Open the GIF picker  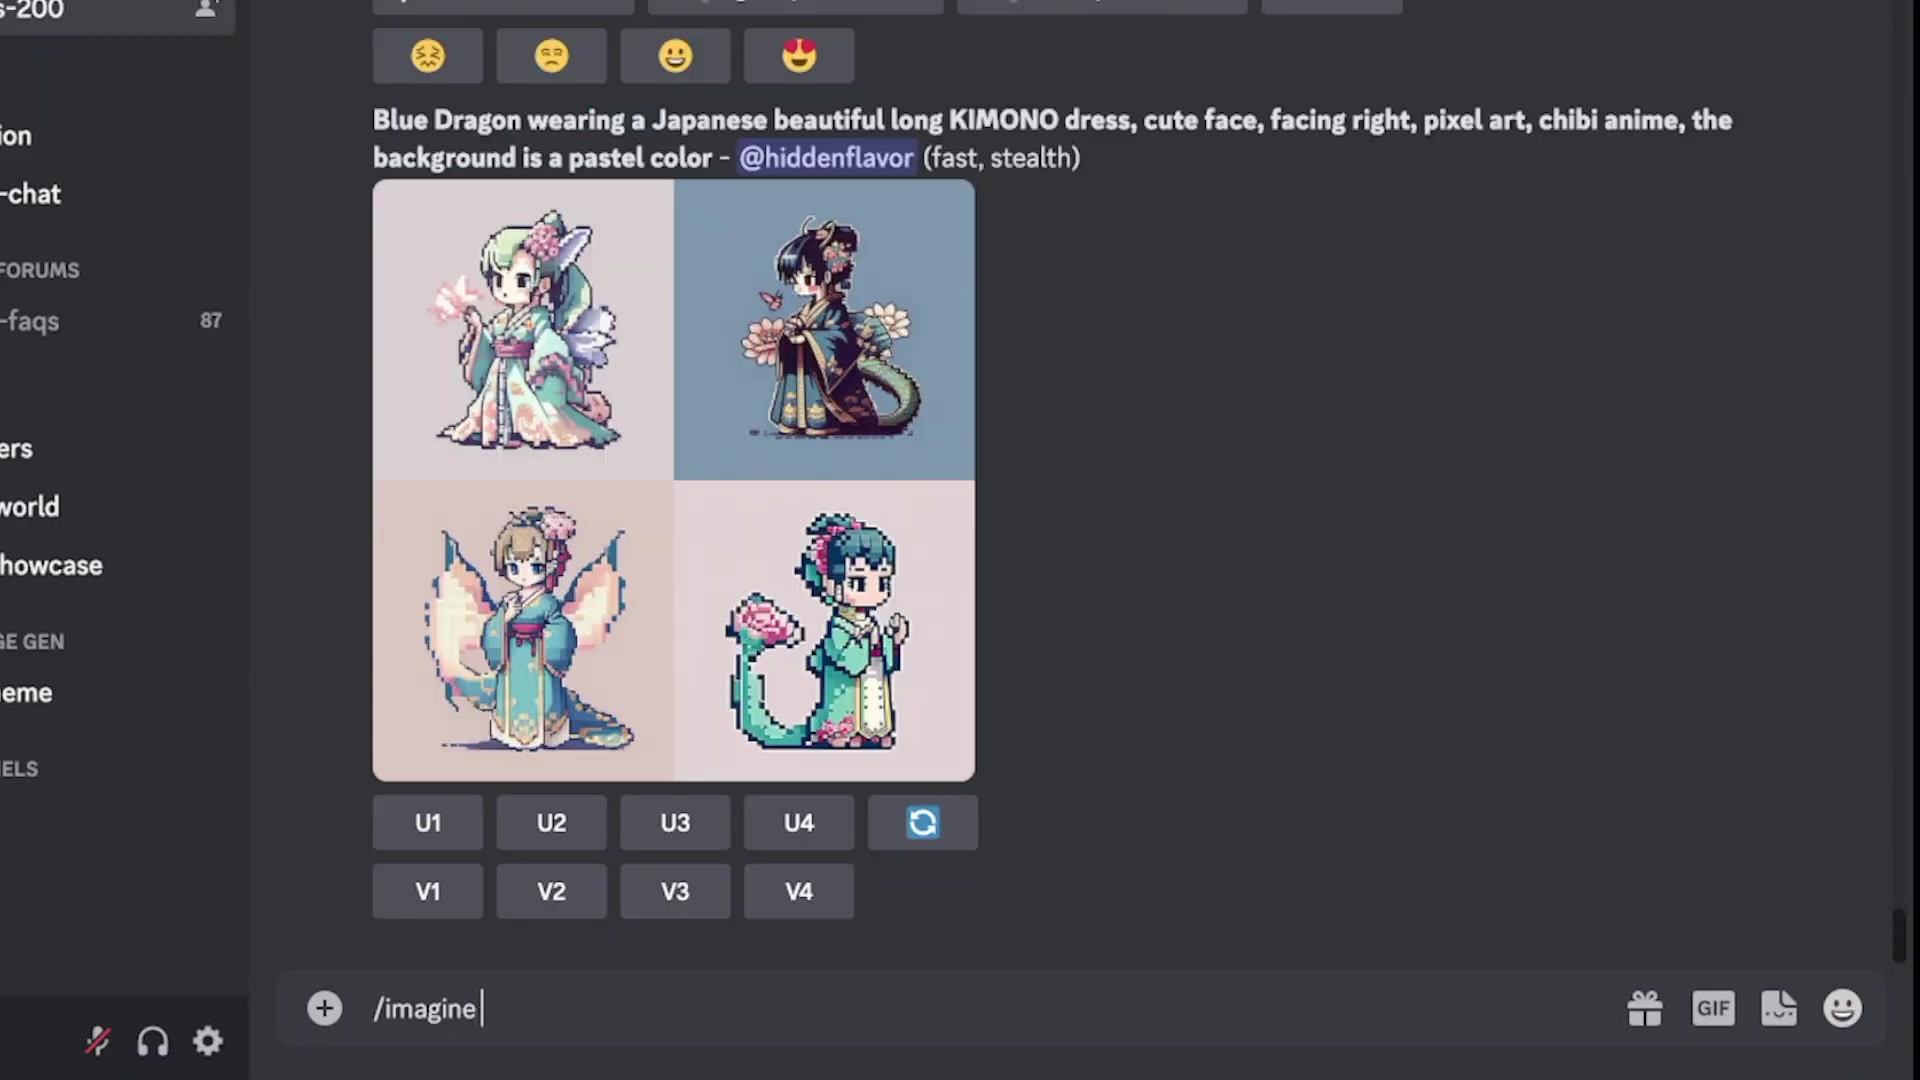pyautogui.click(x=1713, y=1008)
